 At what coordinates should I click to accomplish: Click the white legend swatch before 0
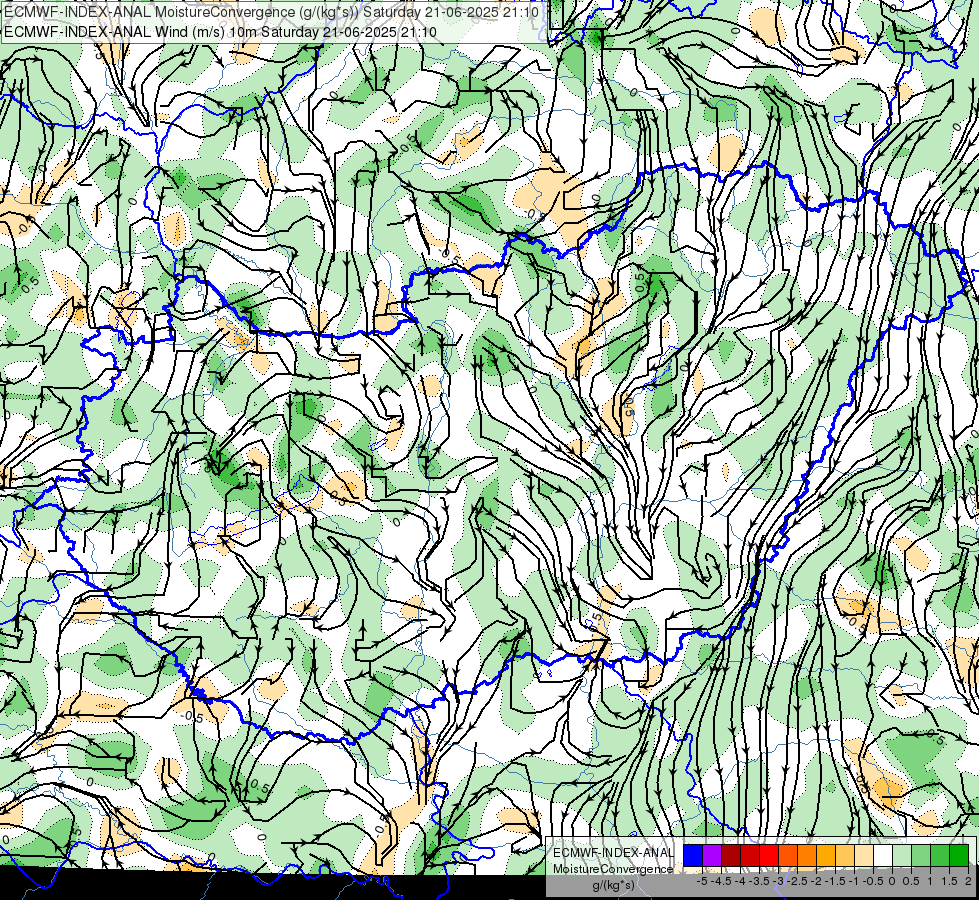883,855
